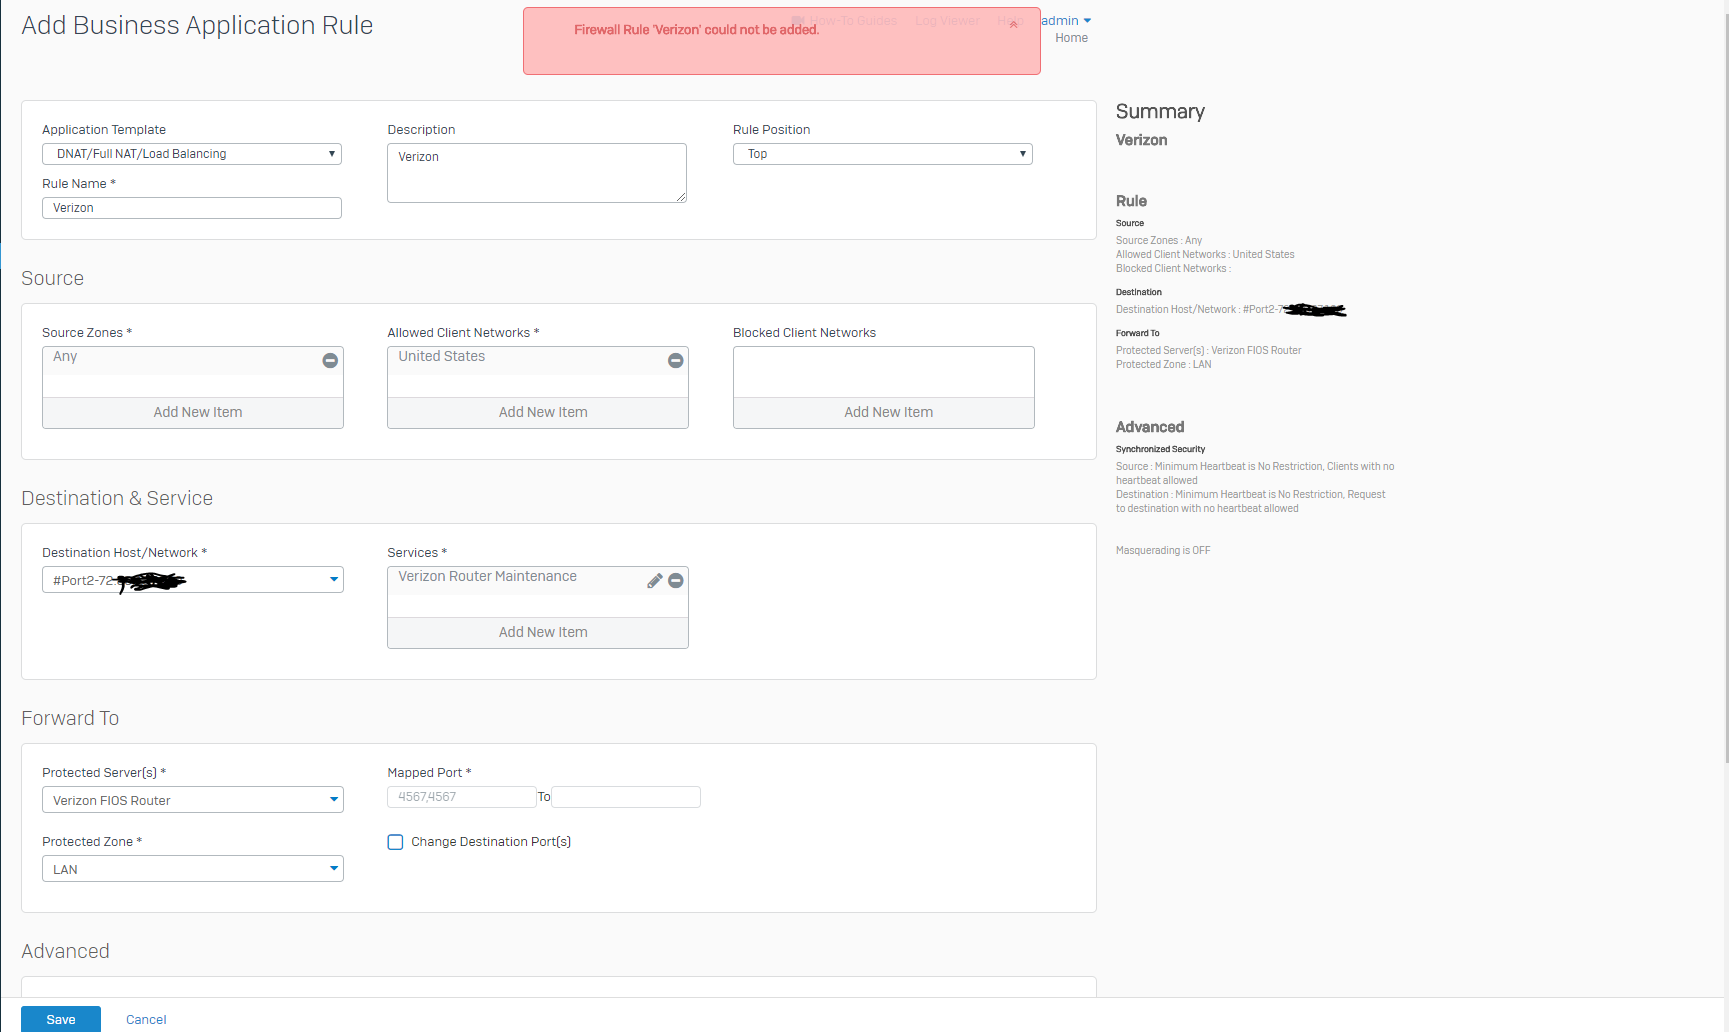Add new item to Blocked Client Networks

point(884,412)
